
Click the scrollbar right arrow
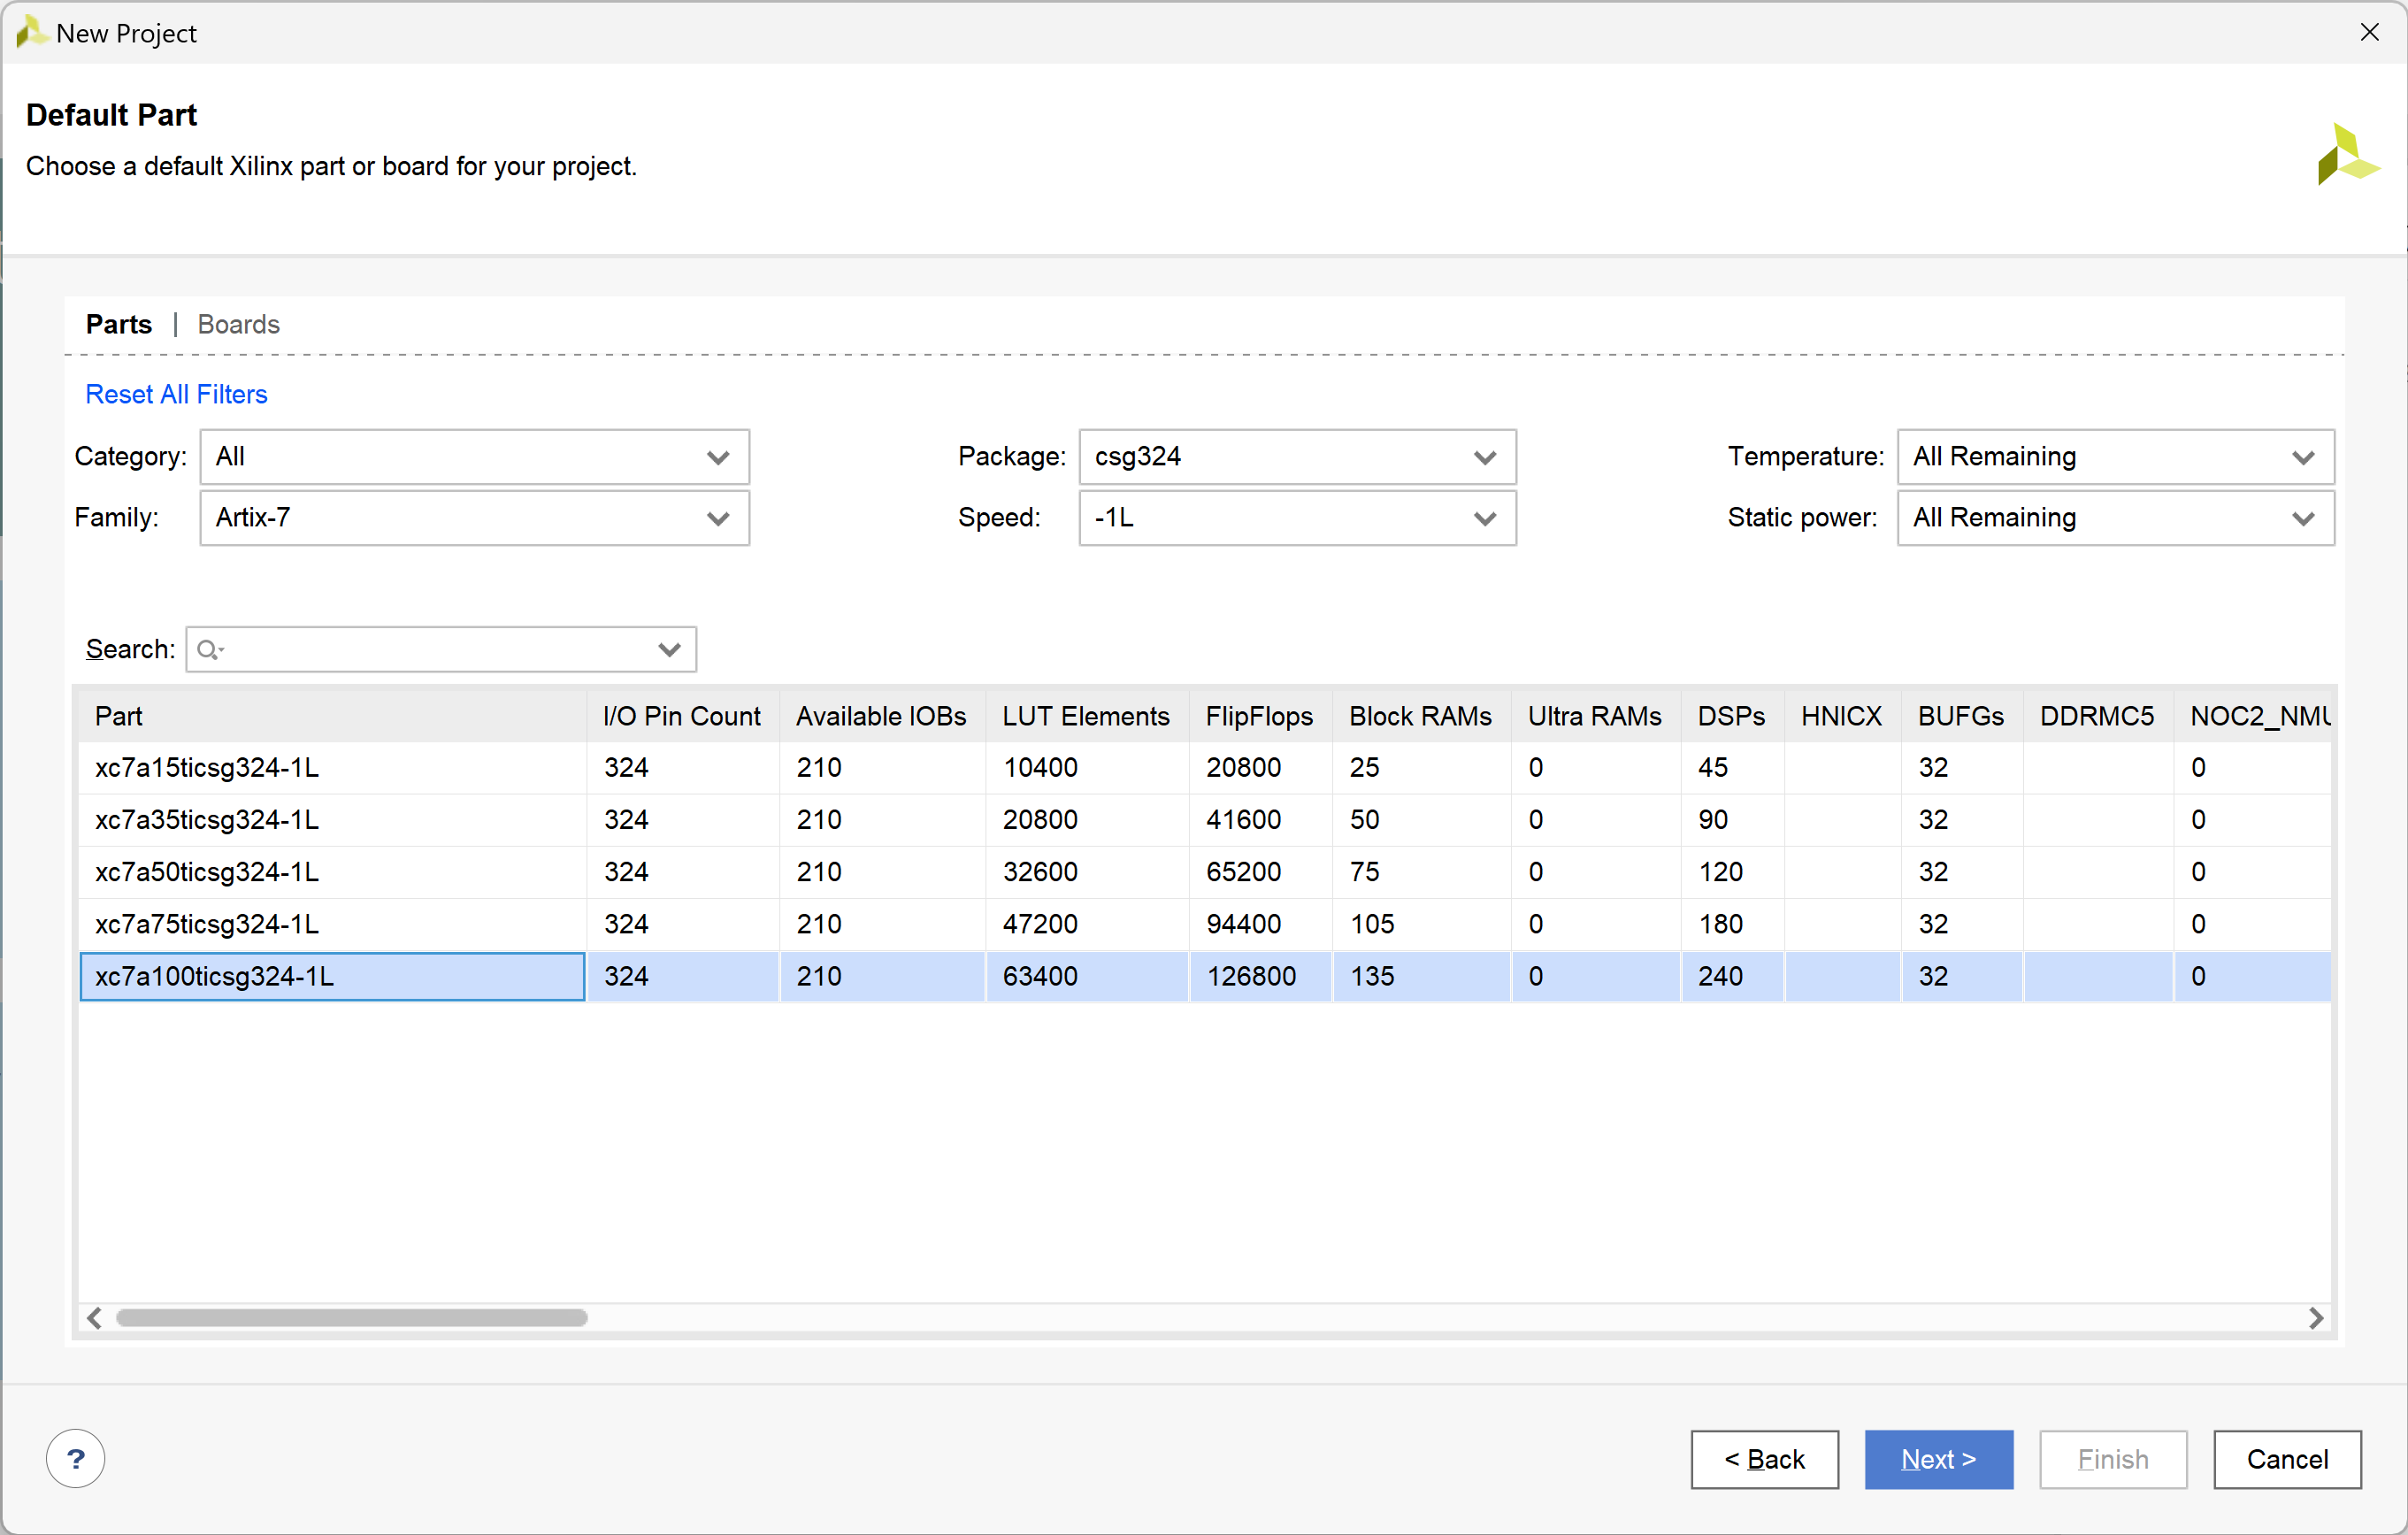pos(2316,1318)
